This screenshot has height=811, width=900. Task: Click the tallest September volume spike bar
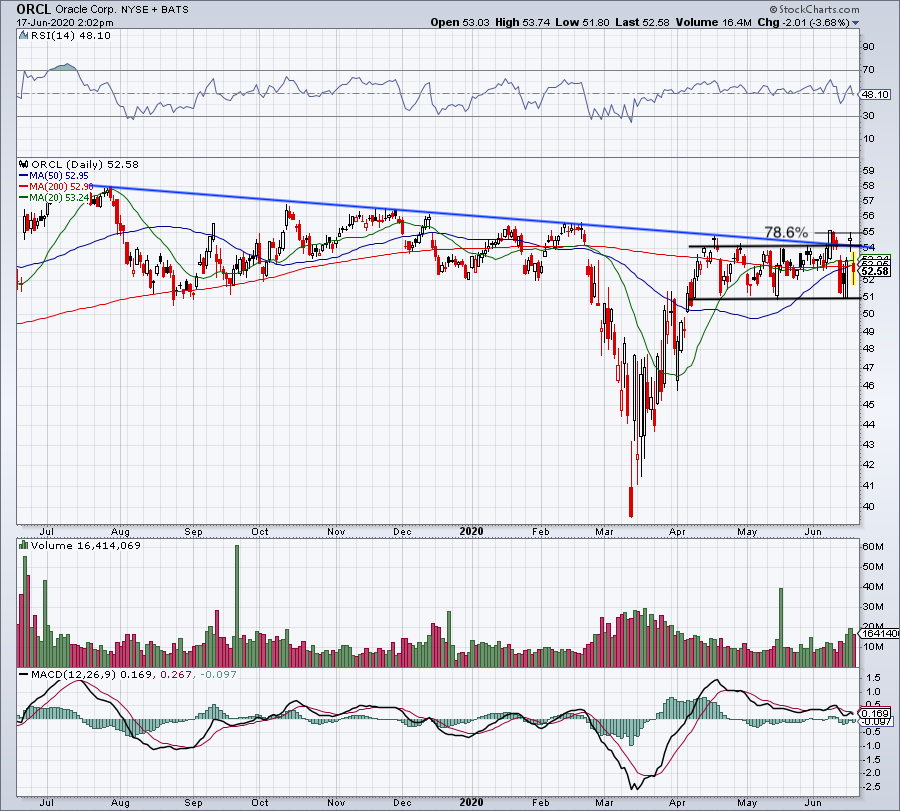pos(237,606)
